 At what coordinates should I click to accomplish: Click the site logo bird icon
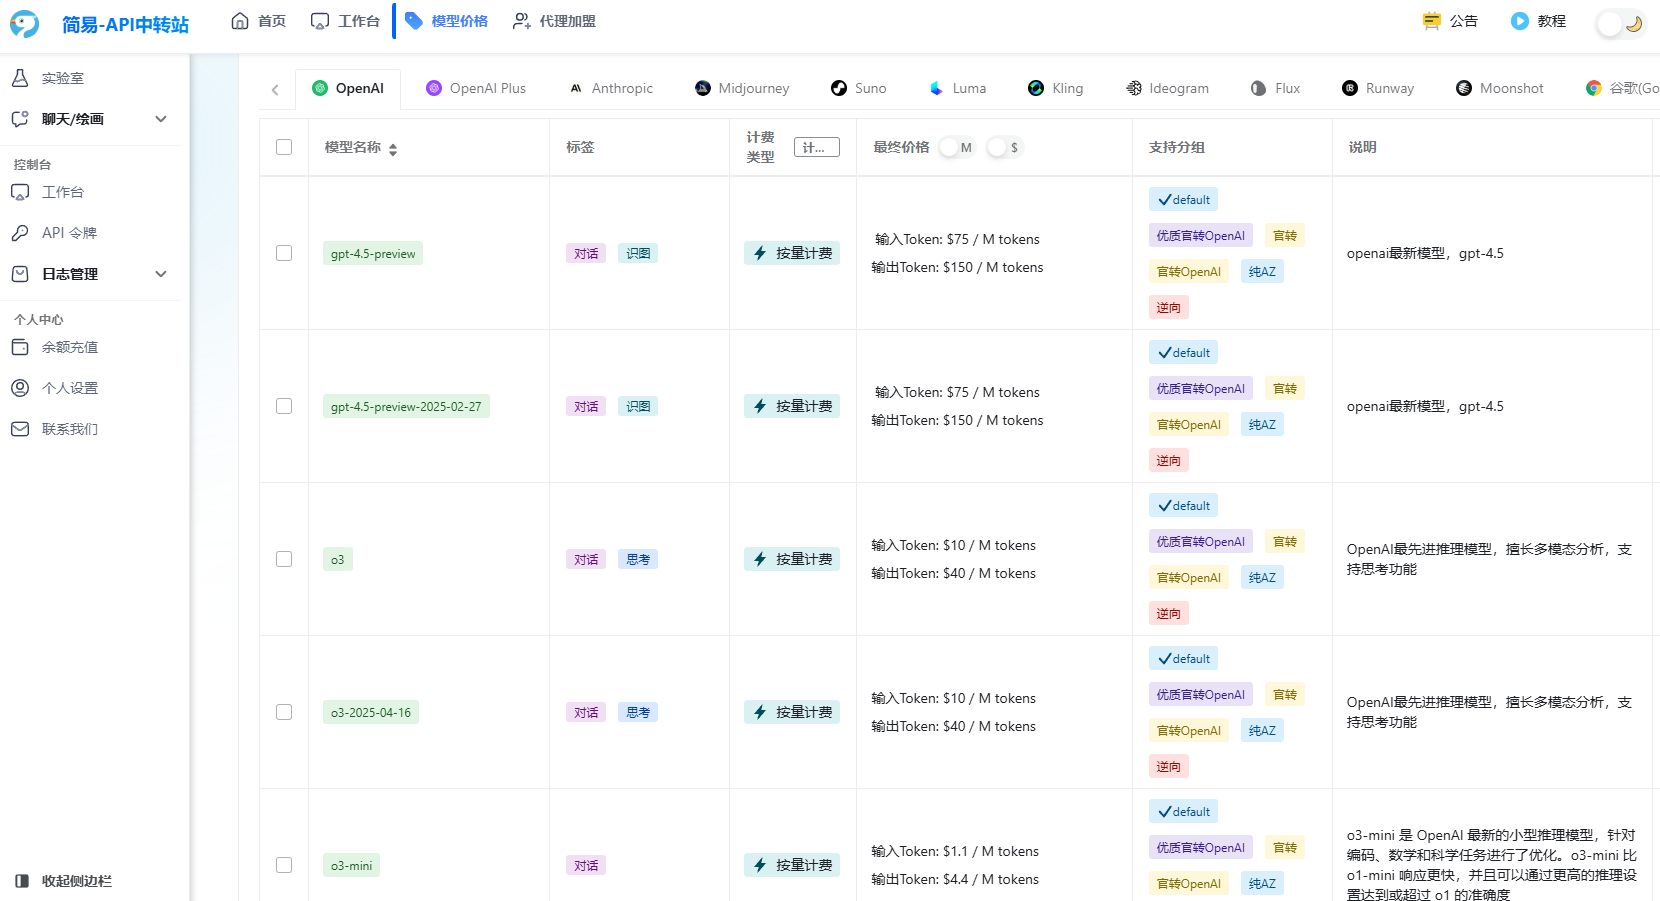tap(24, 23)
